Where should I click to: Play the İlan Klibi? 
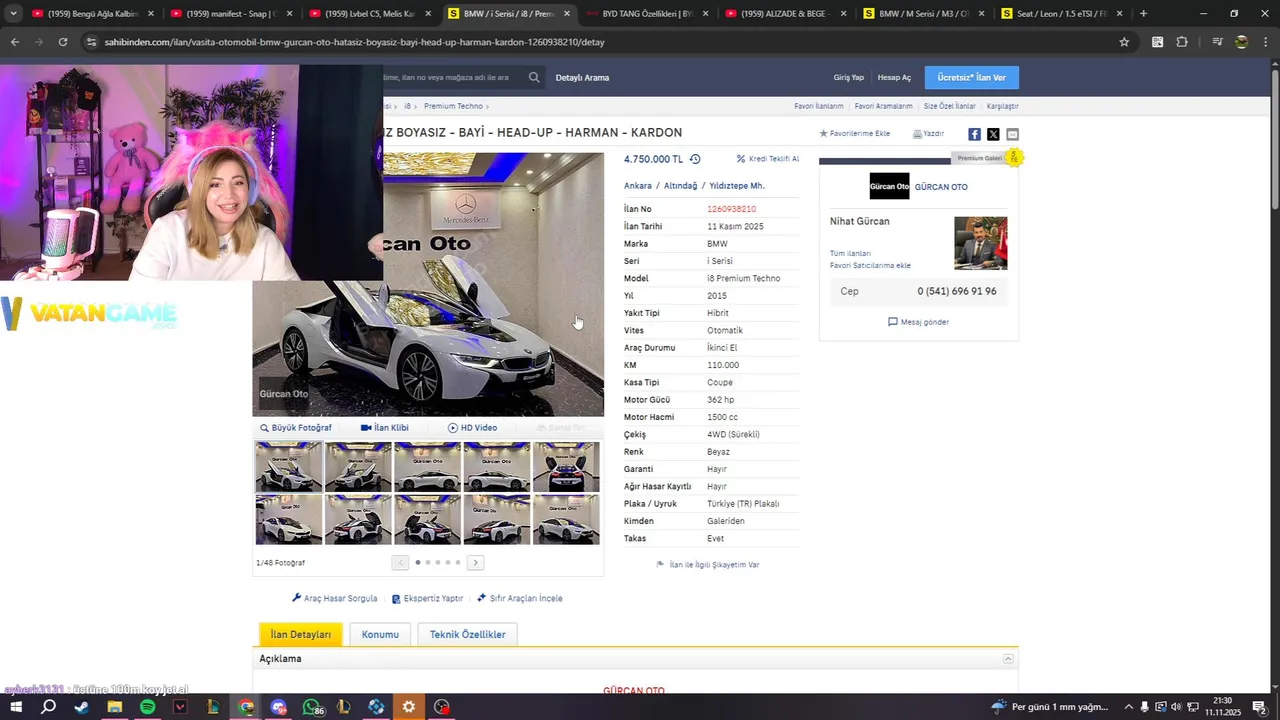click(x=384, y=428)
